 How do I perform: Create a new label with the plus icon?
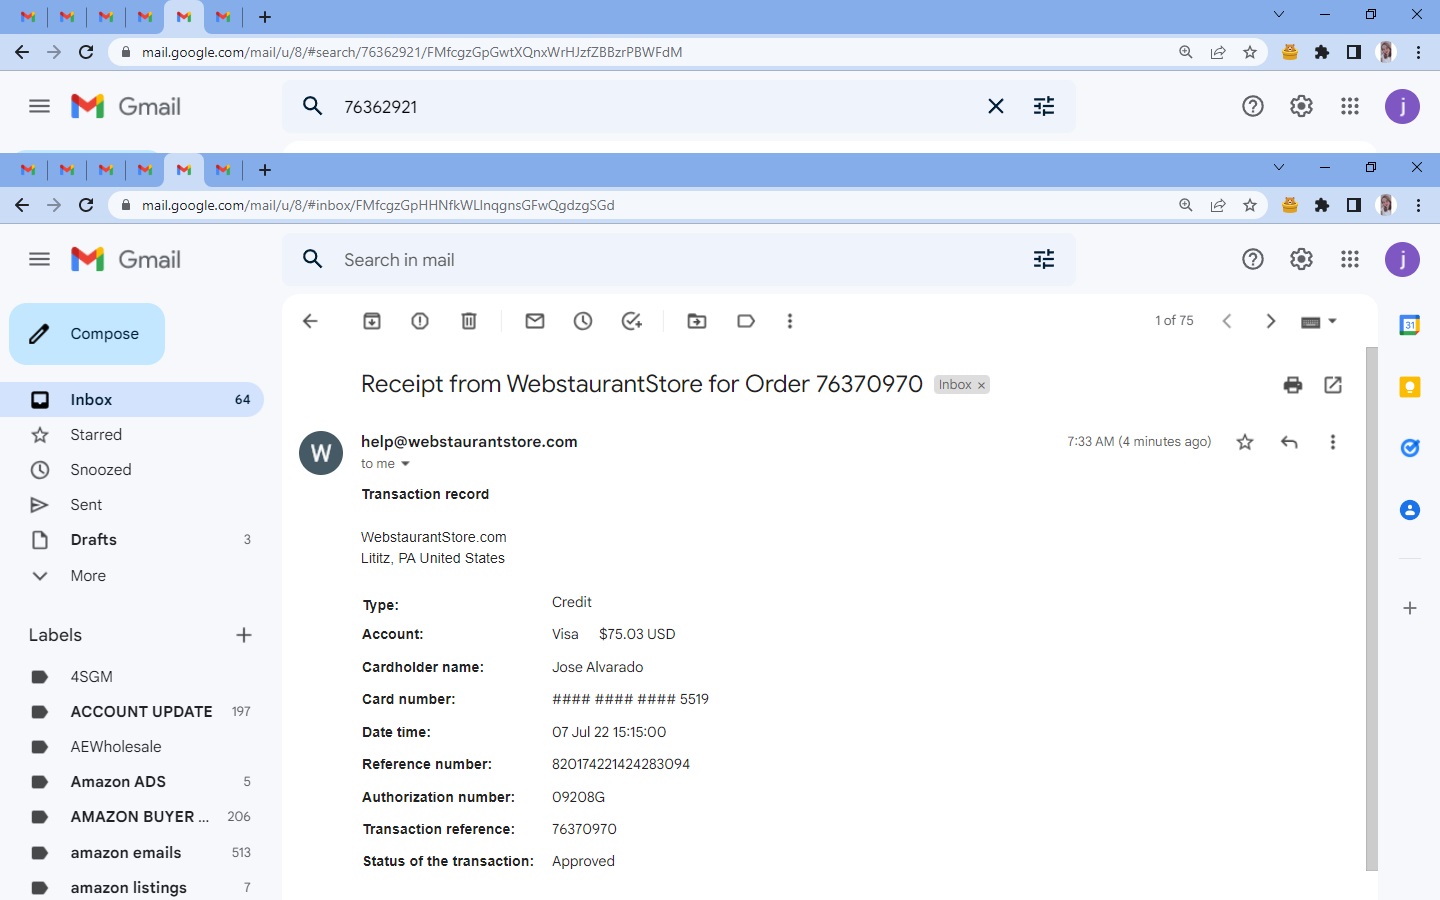click(244, 635)
